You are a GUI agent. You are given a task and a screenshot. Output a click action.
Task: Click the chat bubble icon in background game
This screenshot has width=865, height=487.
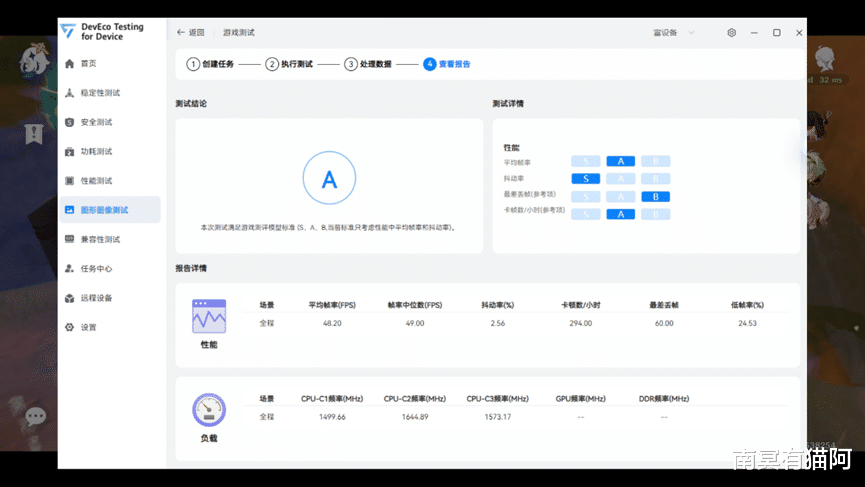pyautogui.click(x=36, y=416)
